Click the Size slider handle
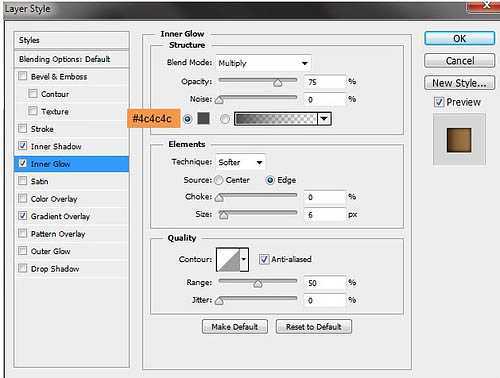500x378 pixels. 224,215
